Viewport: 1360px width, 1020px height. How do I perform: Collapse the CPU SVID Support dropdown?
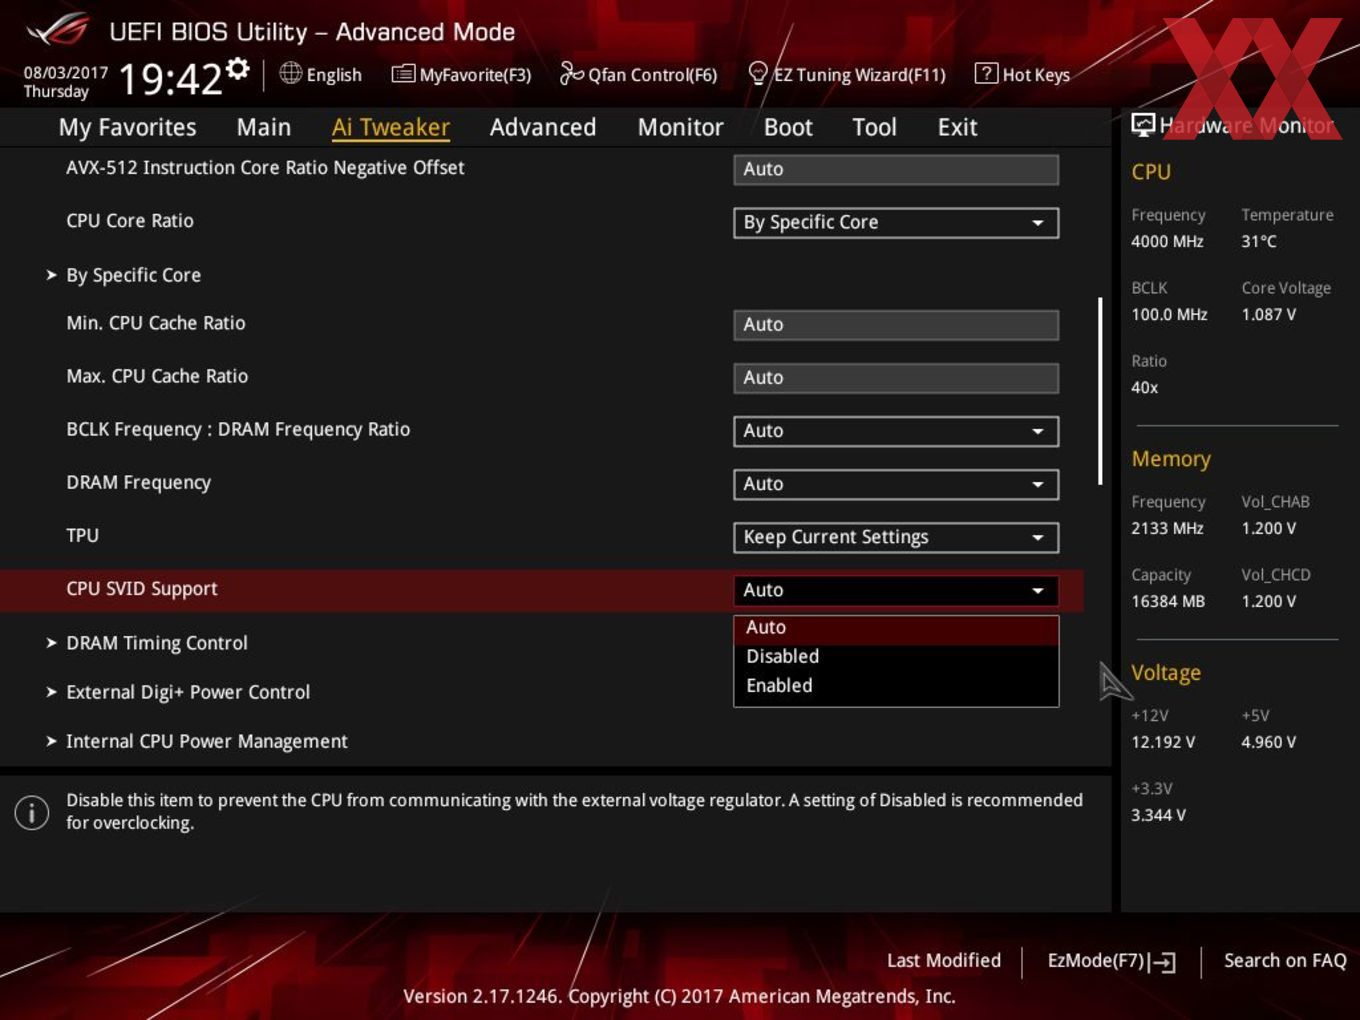896,590
